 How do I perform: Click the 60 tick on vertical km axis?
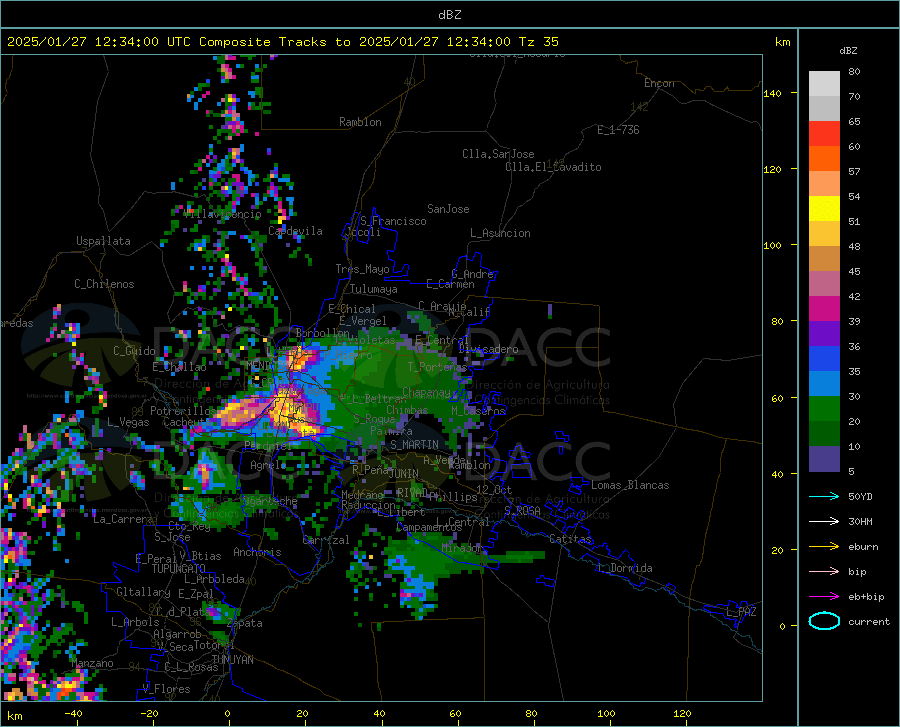775,398
